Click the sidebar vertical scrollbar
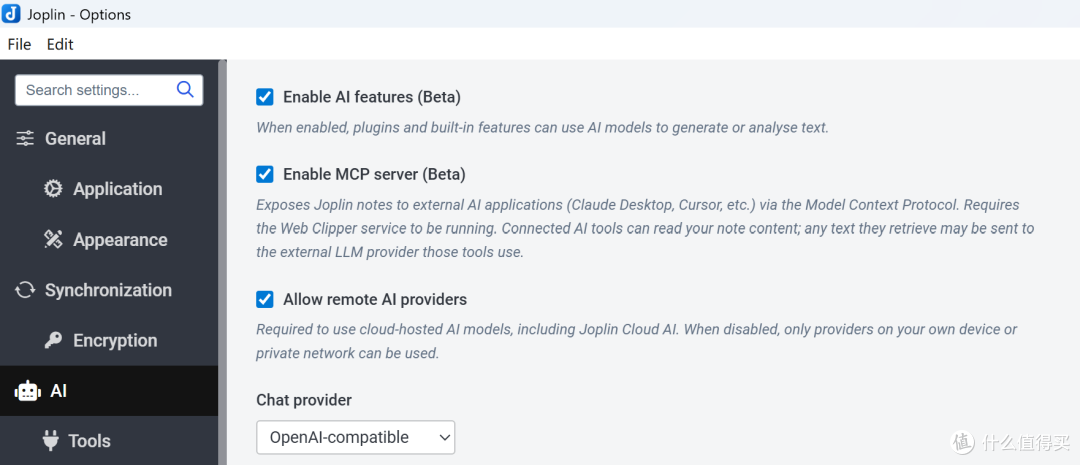Viewport: 1080px width, 465px height. pyautogui.click(x=222, y=262)
